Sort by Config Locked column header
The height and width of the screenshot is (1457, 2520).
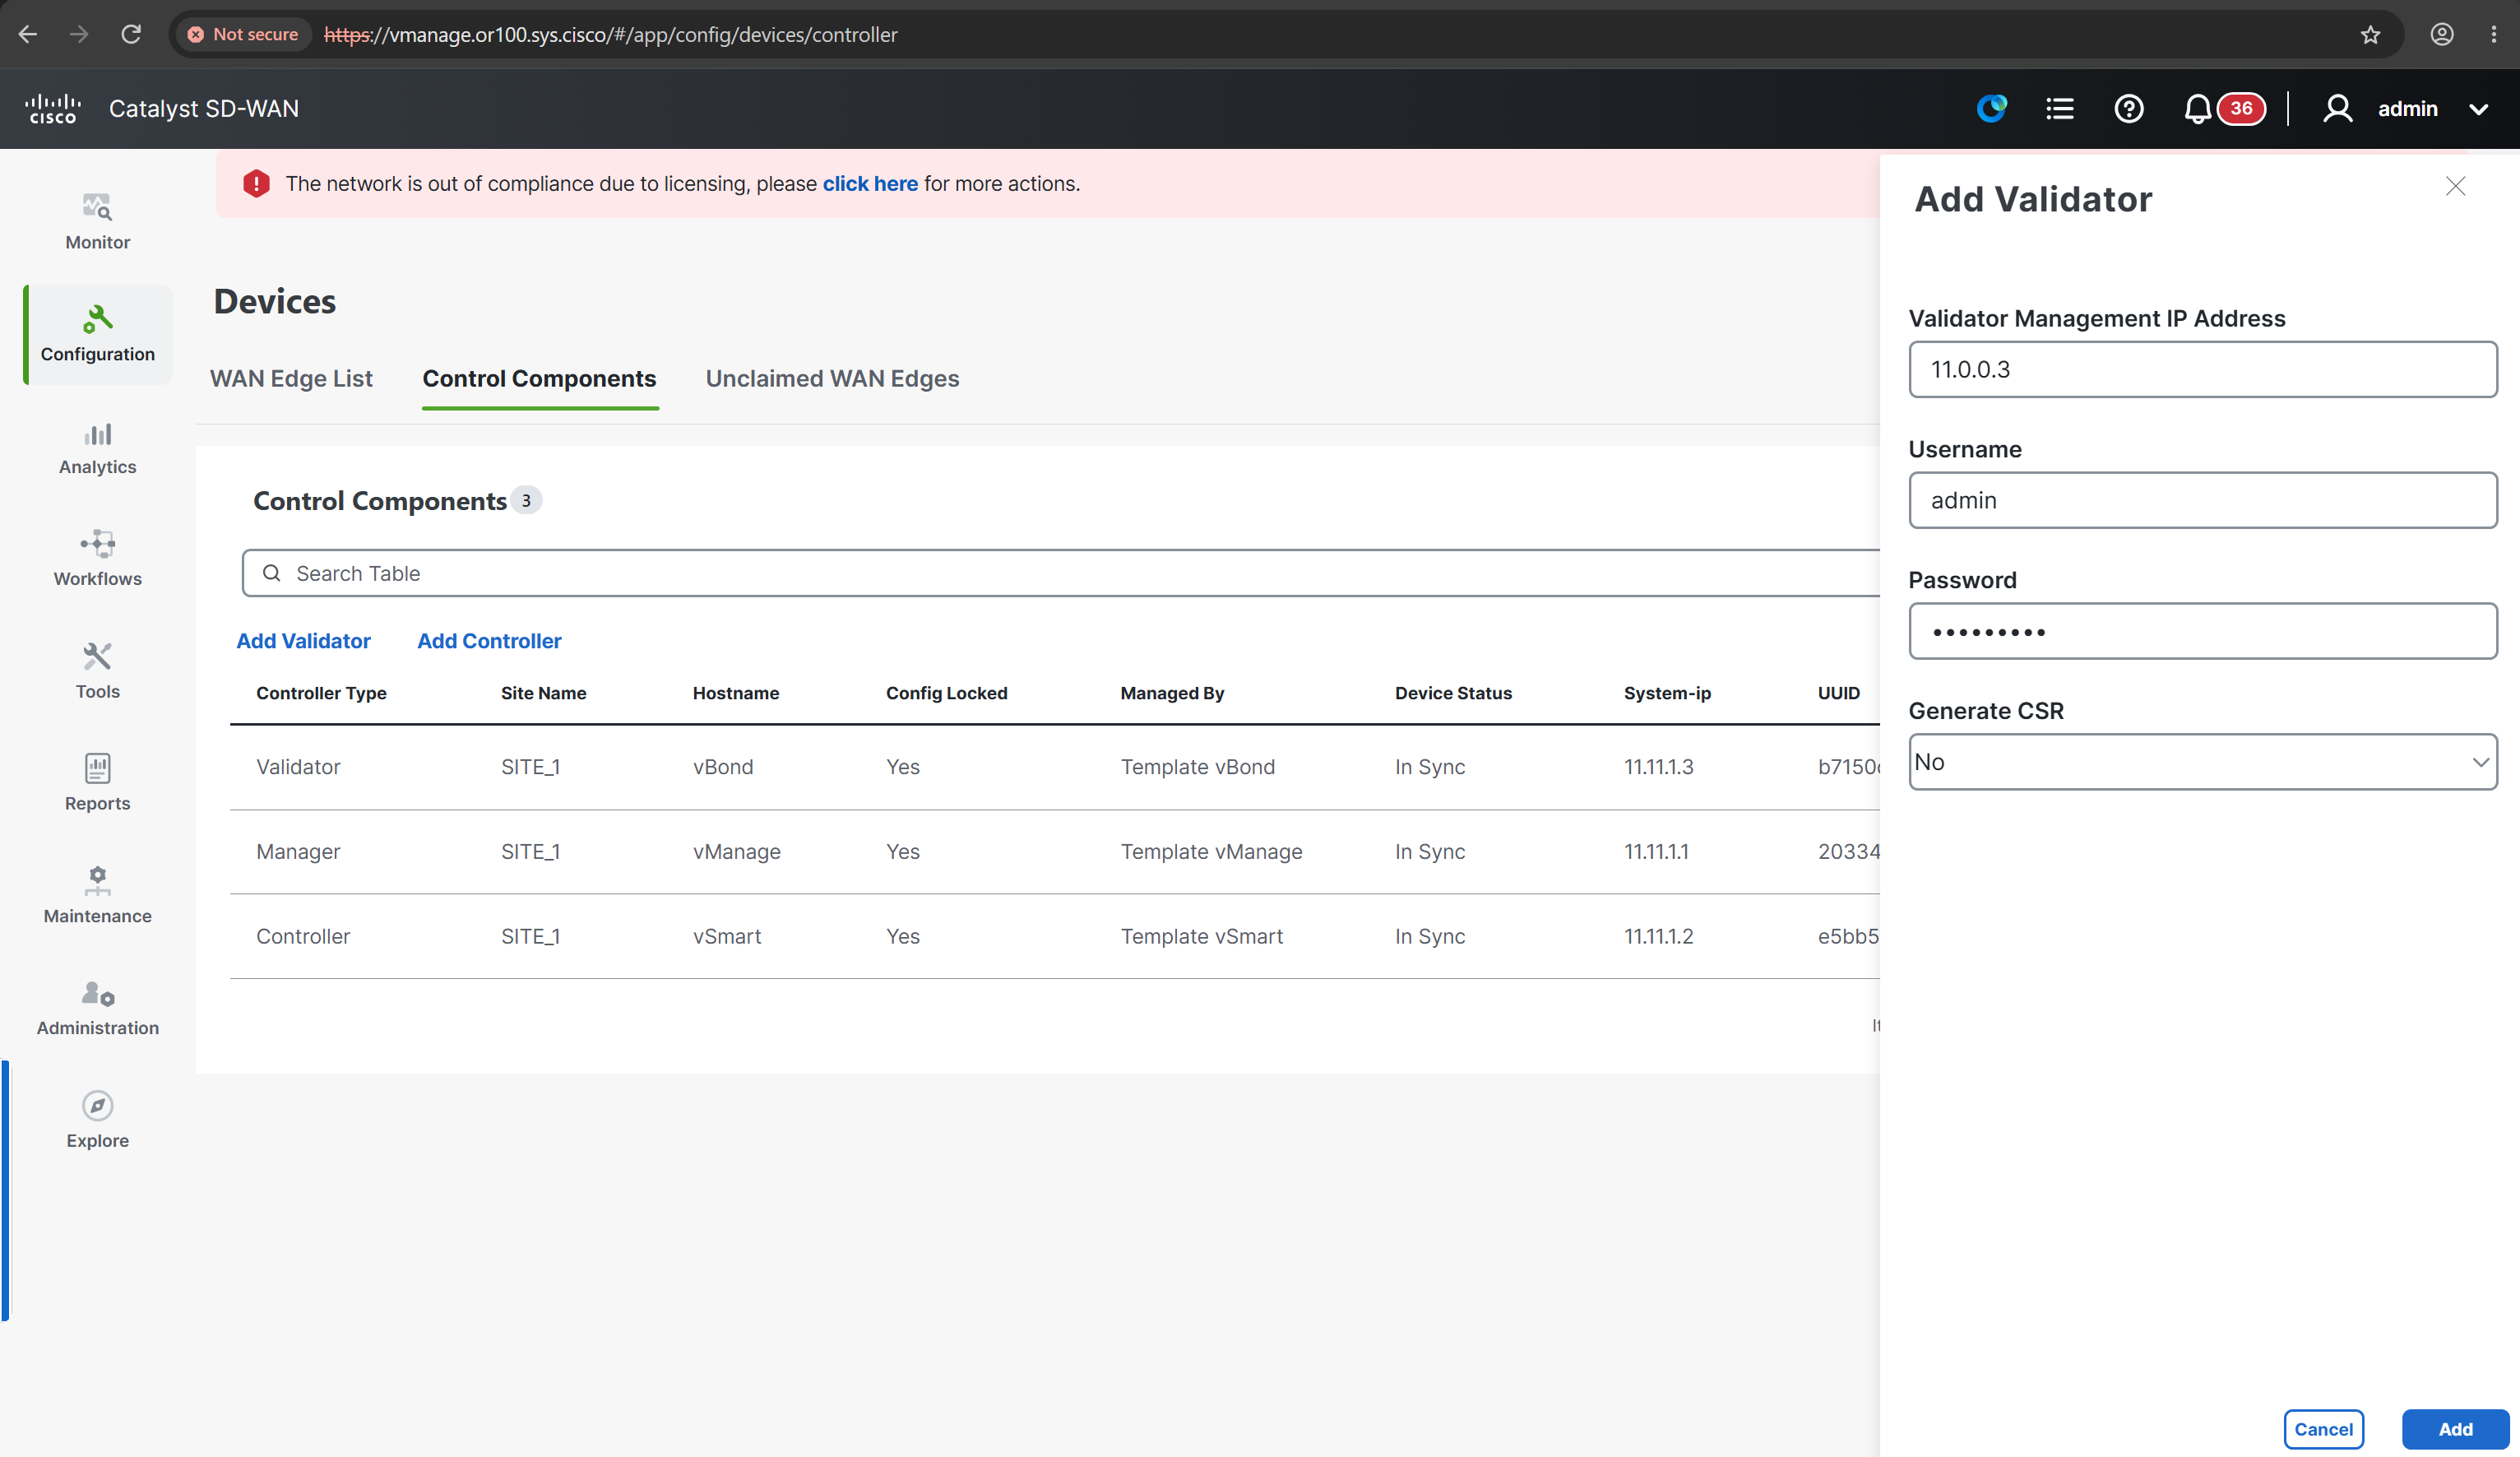point(946,693)
